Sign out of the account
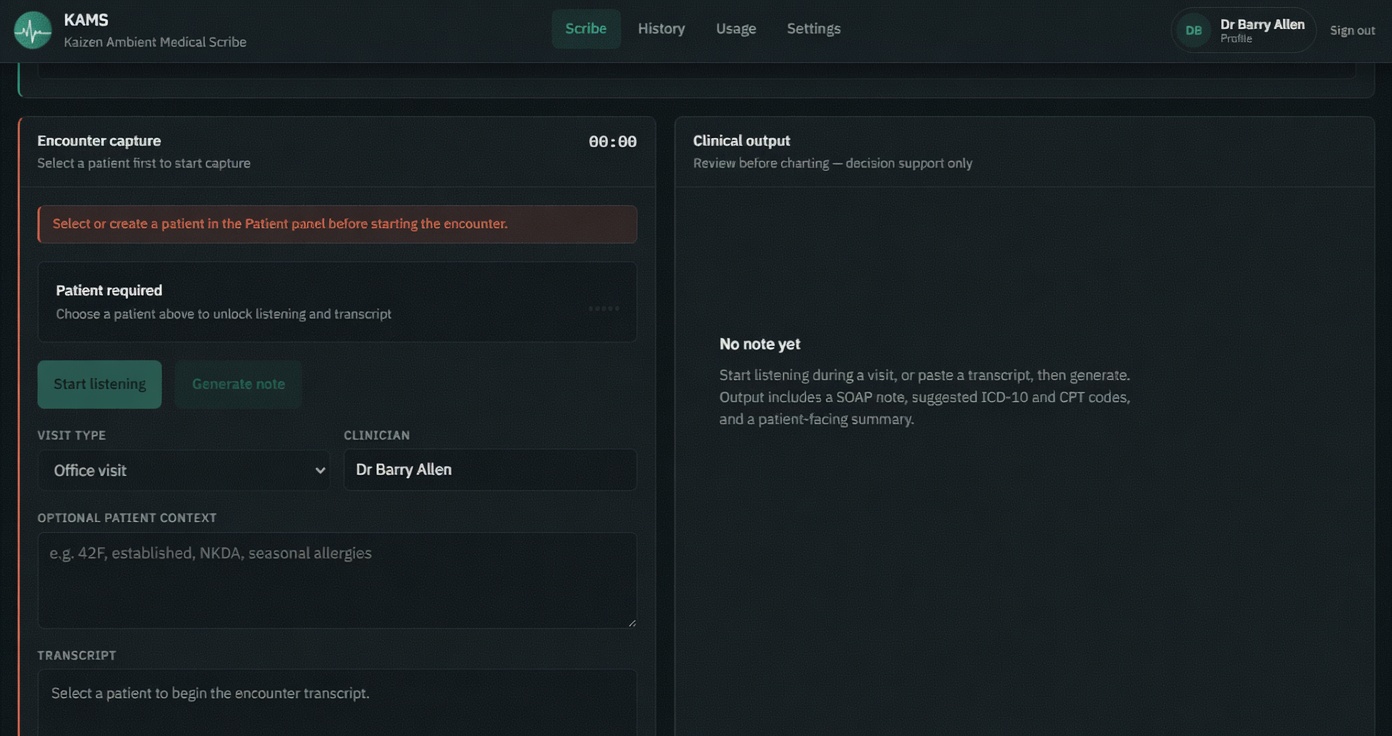The height and width of the screenshot is (736, 1392). tap(1352, 30)
